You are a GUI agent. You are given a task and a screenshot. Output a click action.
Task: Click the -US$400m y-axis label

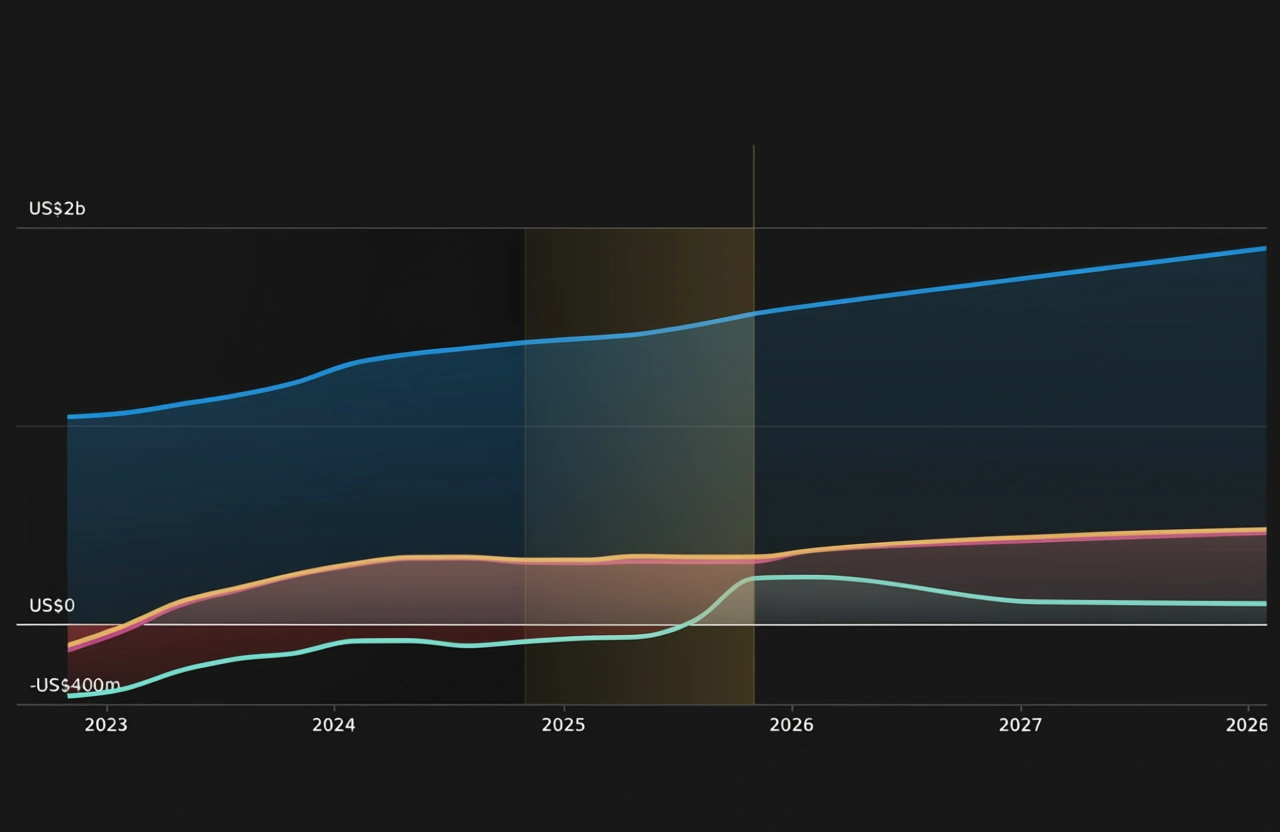point(71,686)
